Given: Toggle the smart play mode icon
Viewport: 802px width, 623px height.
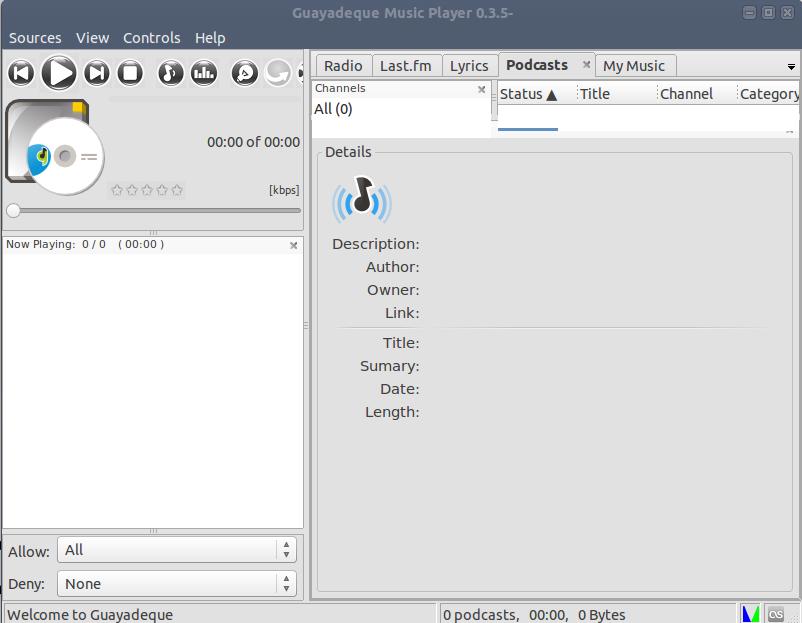Looking at the screenshot, I should pos(244,72).
